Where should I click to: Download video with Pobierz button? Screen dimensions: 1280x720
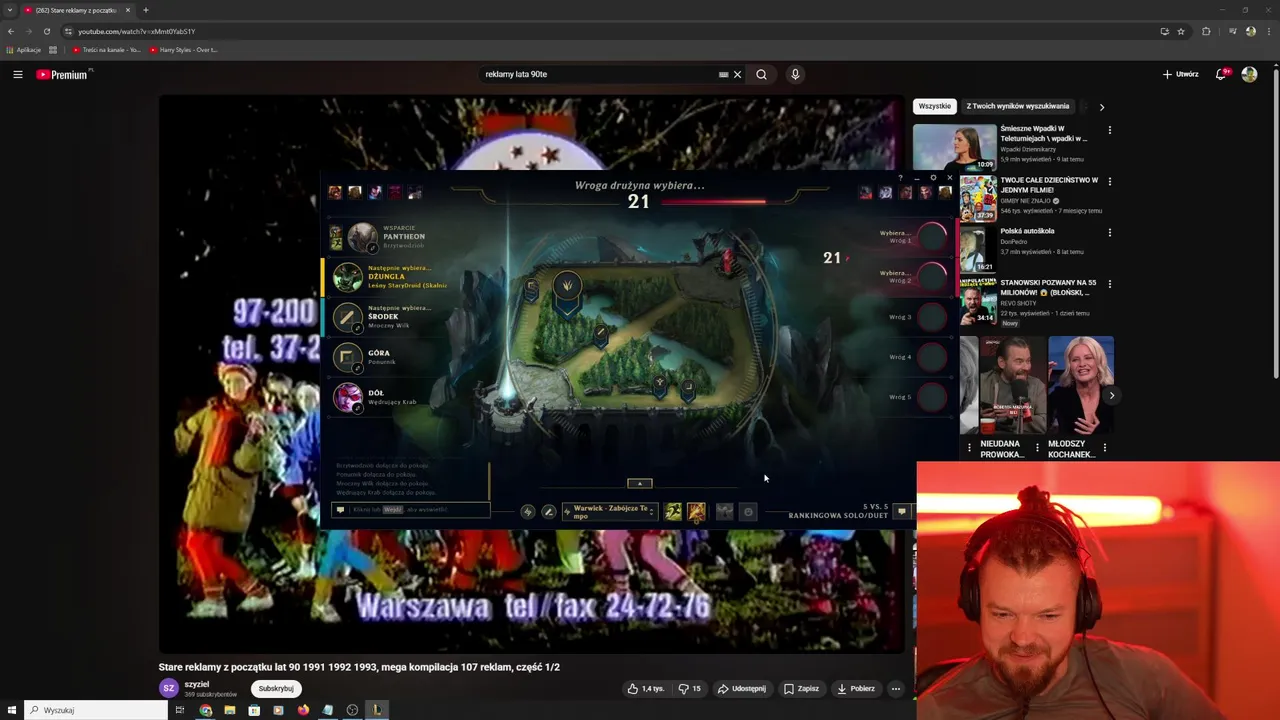[856, 688]
